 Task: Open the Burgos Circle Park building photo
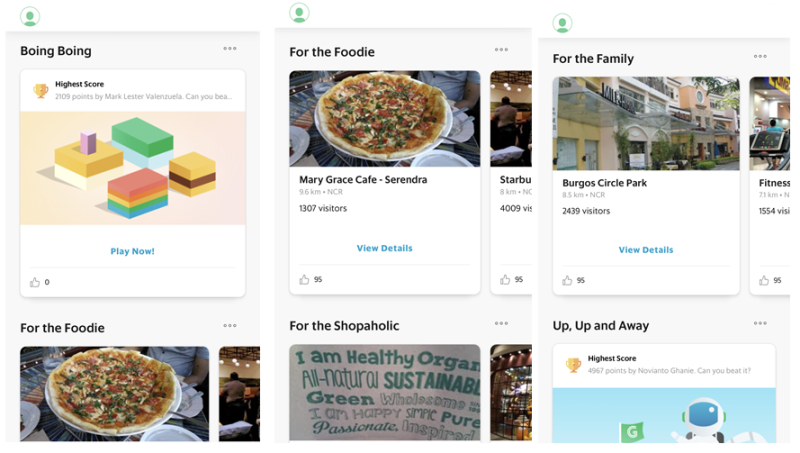pos(645,123)
